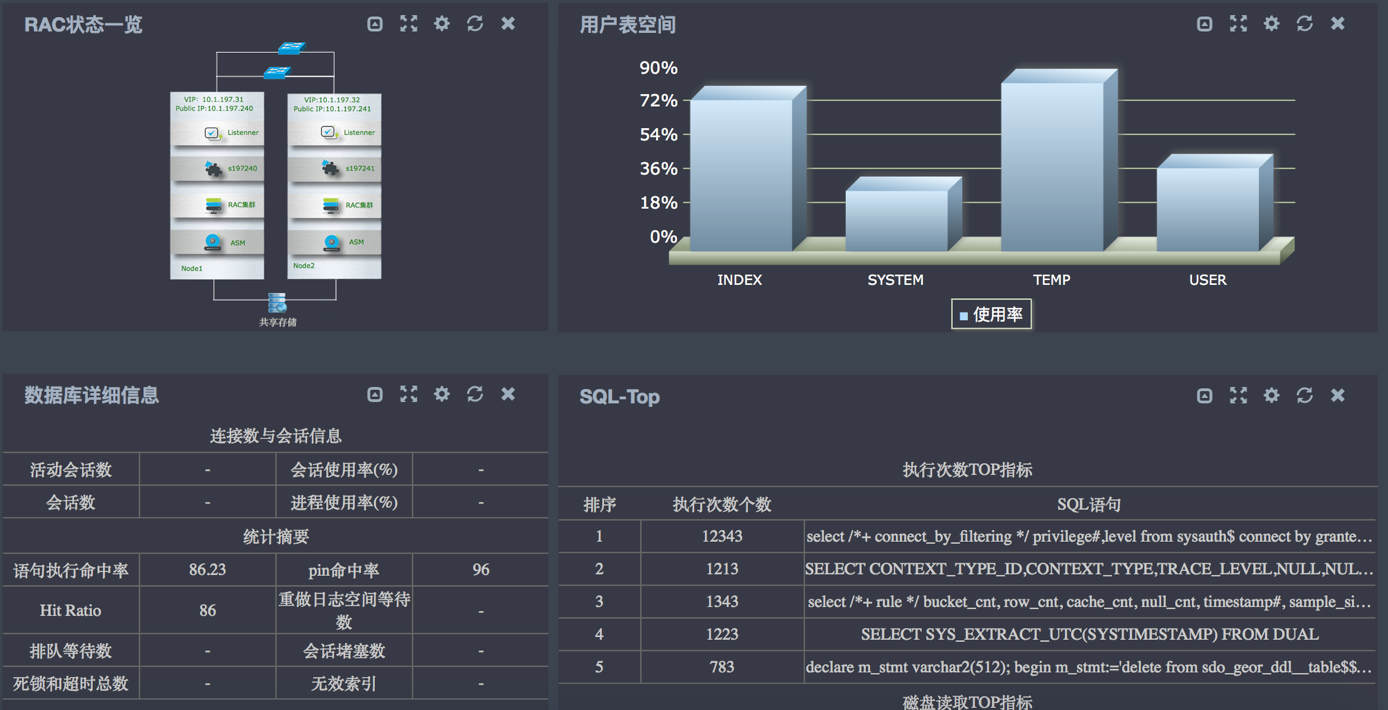Click the Node1 RAC集群 server icon
This screenshot has height=710, width=1388.
tap(213, 205)
